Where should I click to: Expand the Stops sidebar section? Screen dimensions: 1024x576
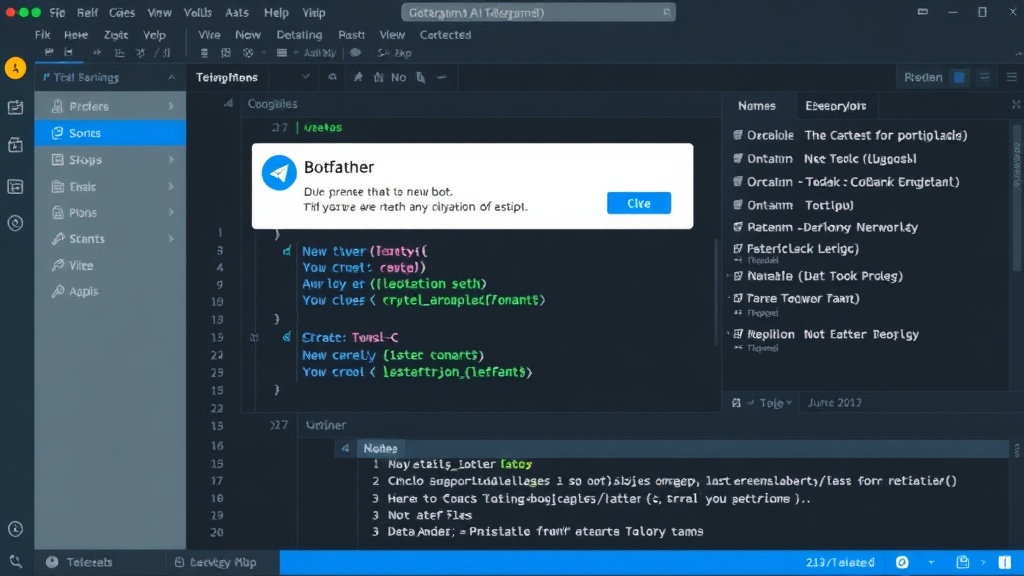pos(171,159)
